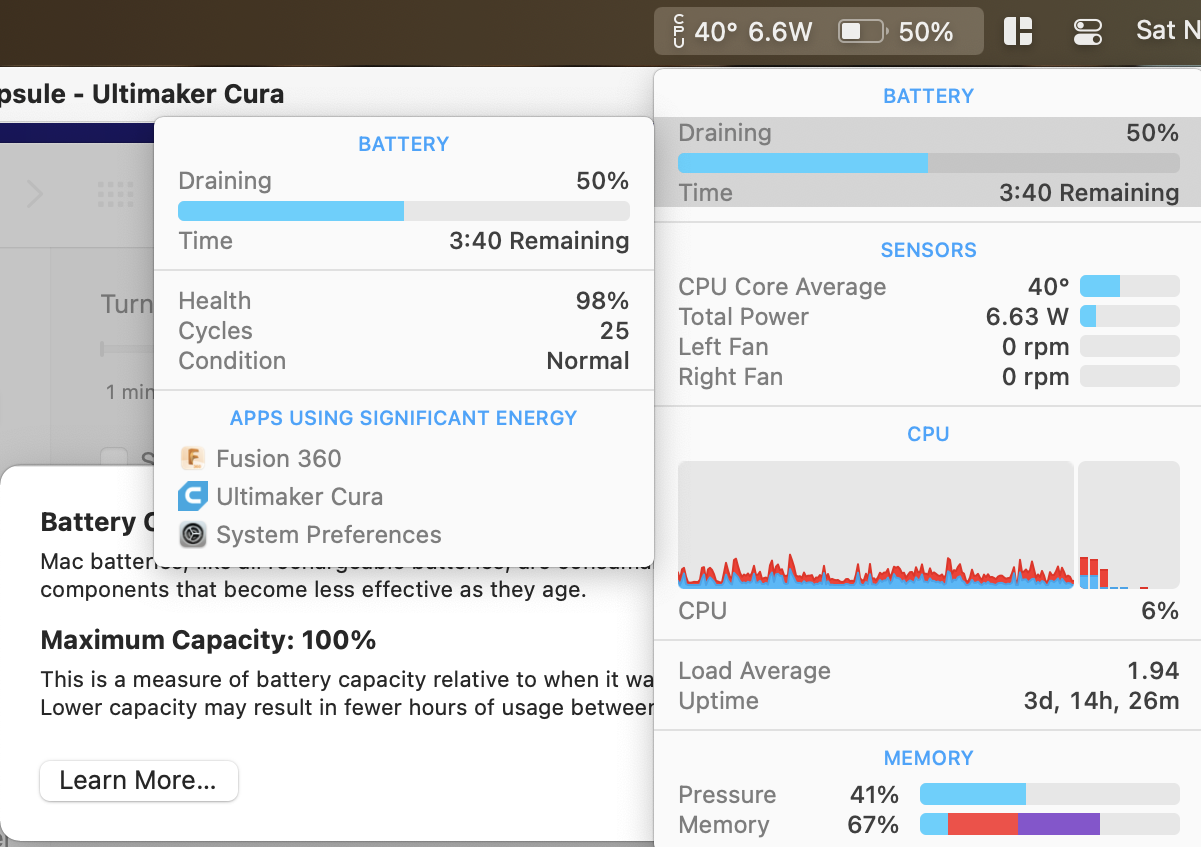1201x847 pixels.
Task: Select the CPU Core Average sensor row
Action: [928, 287]
